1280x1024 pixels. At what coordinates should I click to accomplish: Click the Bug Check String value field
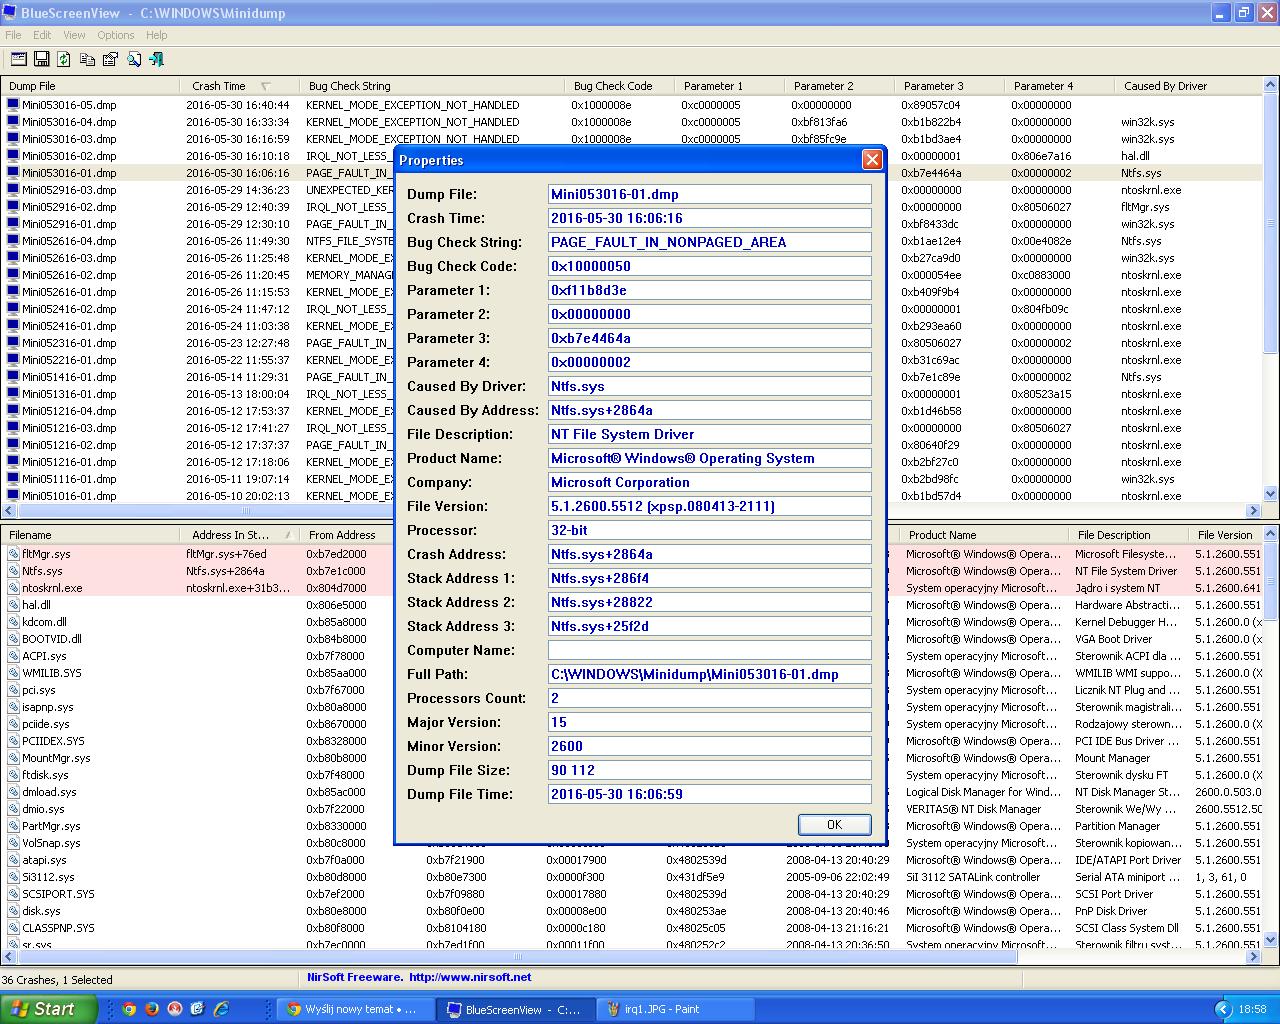[x=709, y=242]
